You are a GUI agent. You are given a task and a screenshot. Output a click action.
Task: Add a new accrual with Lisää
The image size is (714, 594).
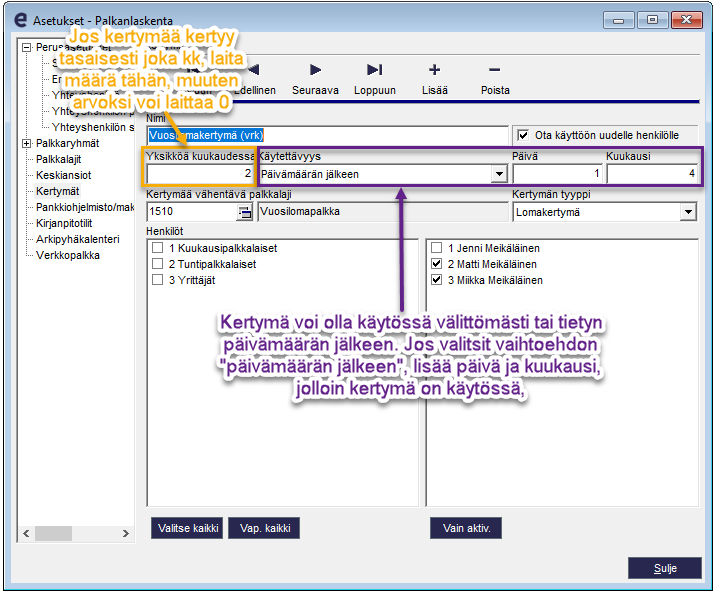pos(434,79)
